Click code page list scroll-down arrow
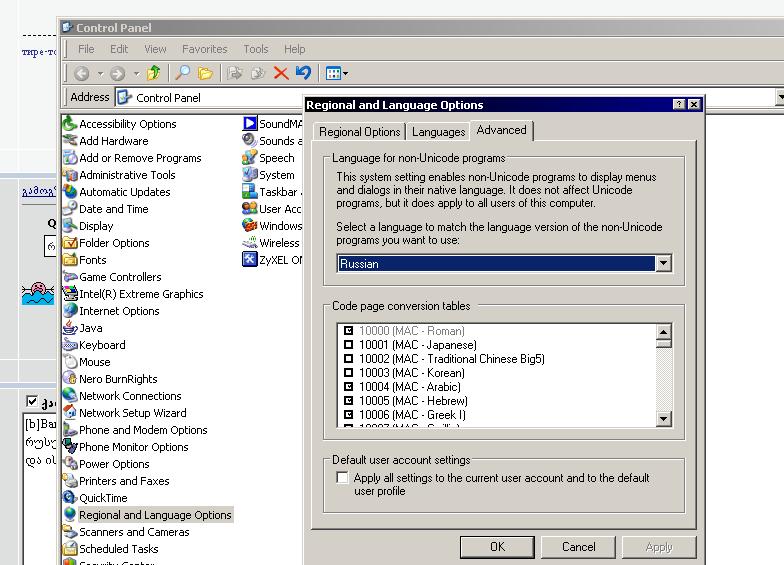 pyautogui.click(x=663, y=418)
